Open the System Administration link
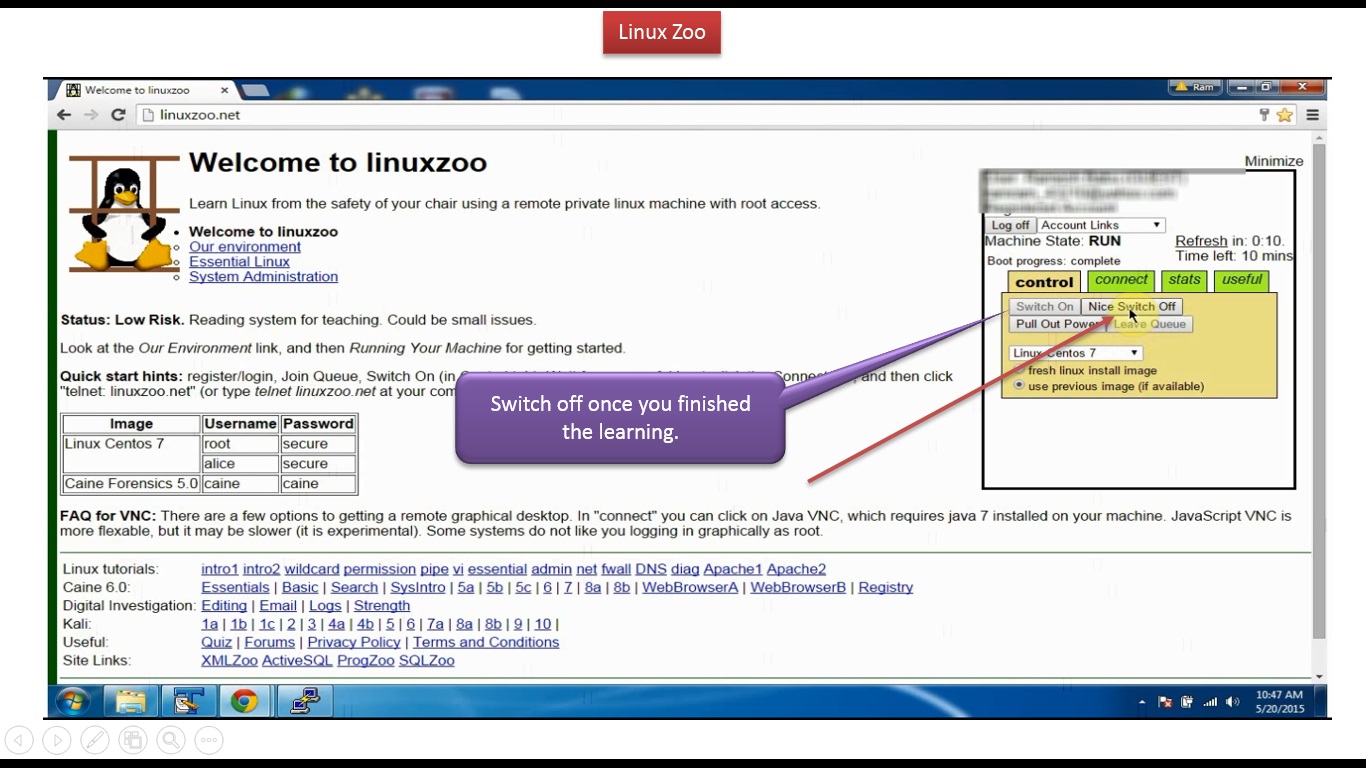This screenshot has width=1366, height=768. pyautogui.click(x=263, y=277)
